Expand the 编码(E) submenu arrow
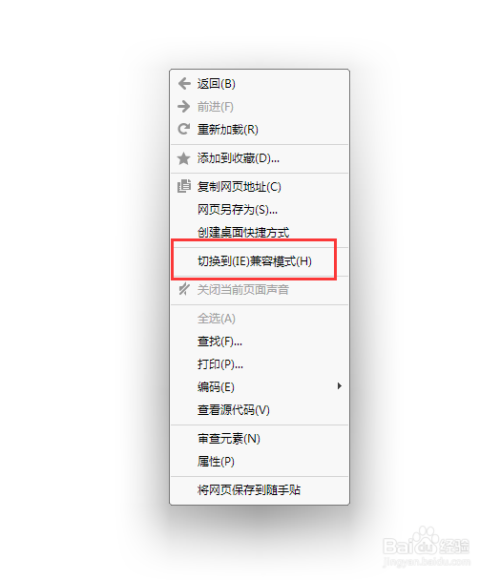 [339, 386]
